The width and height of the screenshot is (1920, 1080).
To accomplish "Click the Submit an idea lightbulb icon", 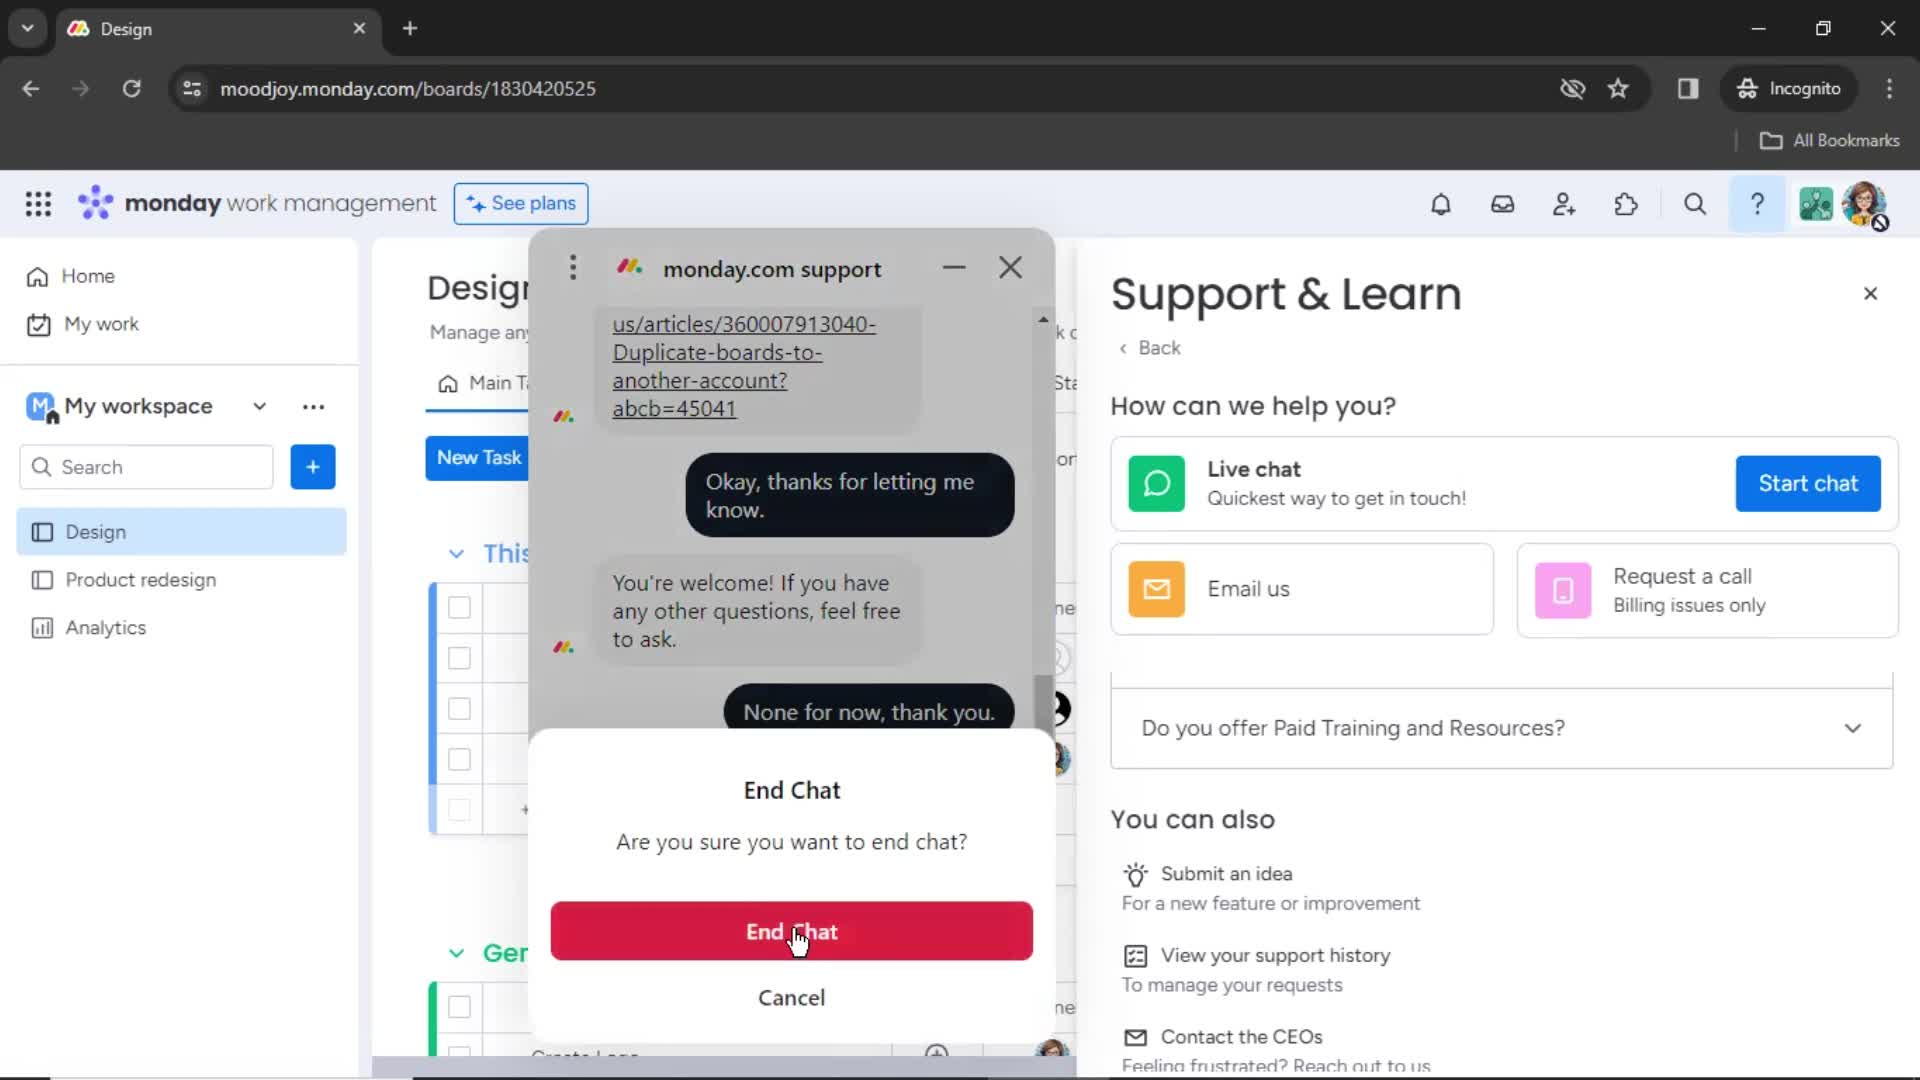I will pos(1135,874).
